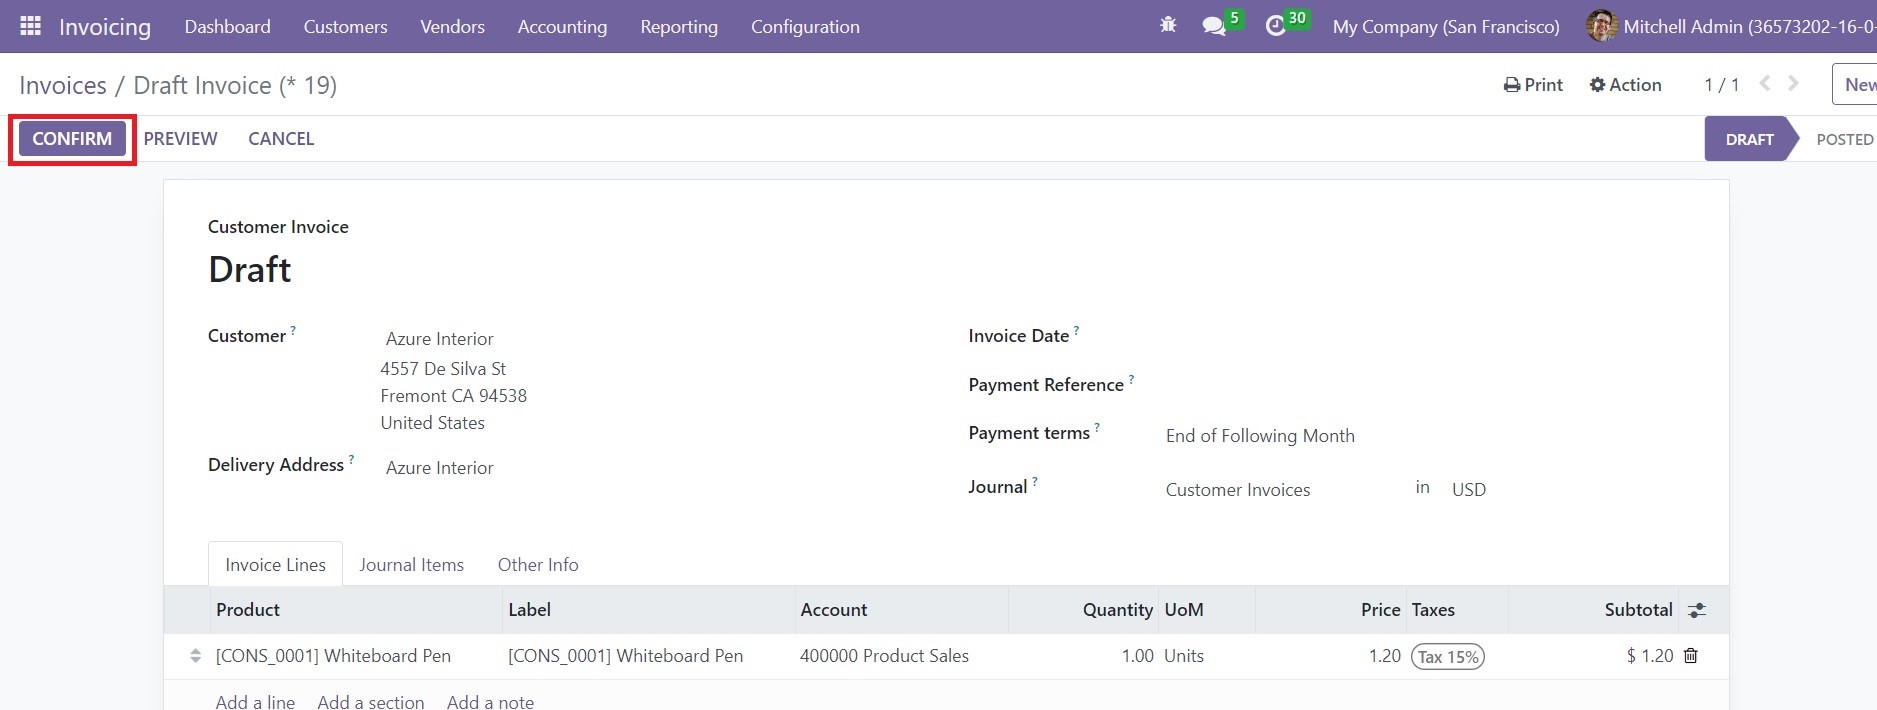The height and width of the screenshot is (710, 1877).
Task: Open the Journal Customer Invoices field
Action: [x=1238, y=490]
